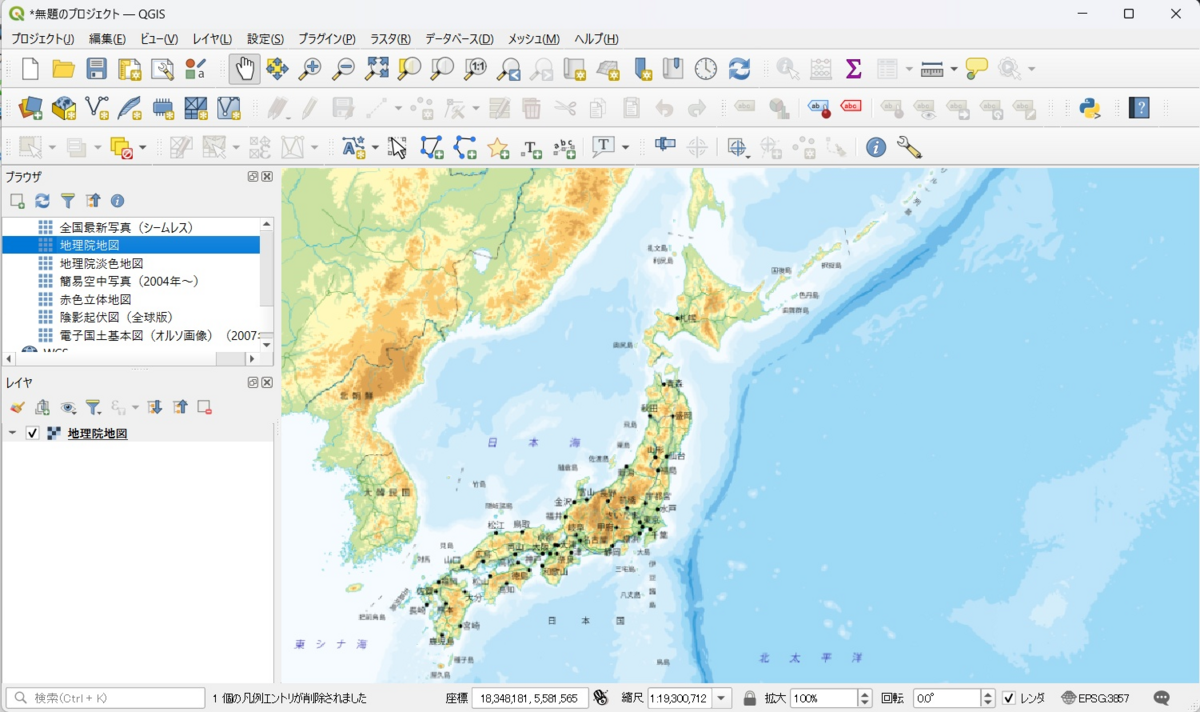Refresh the Browser panel
The width and height of the screenshot is (1200, 712).
(x=42, y=201)
